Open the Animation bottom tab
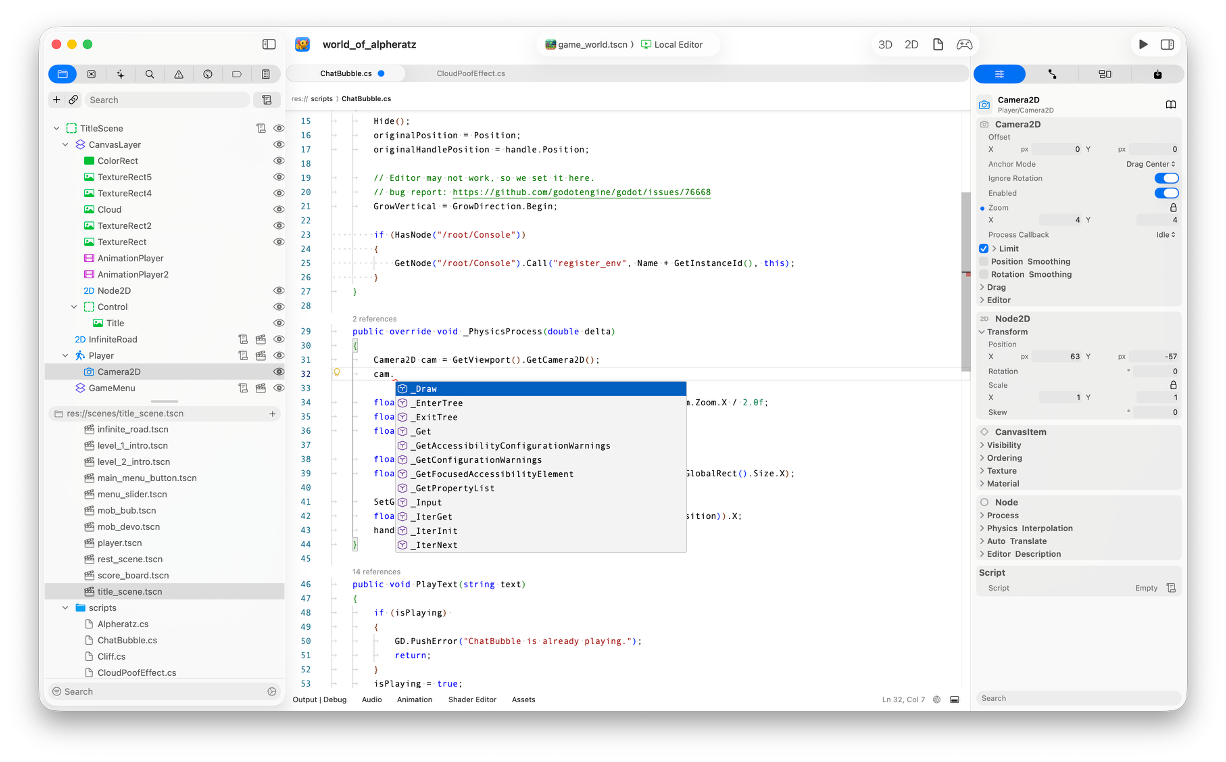 click(x=415, y=699)
